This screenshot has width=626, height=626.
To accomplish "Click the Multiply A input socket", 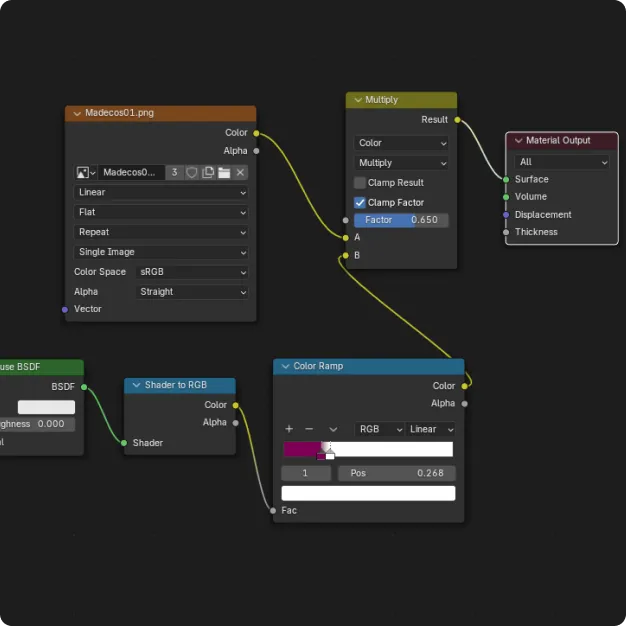I will click(346, 238).
